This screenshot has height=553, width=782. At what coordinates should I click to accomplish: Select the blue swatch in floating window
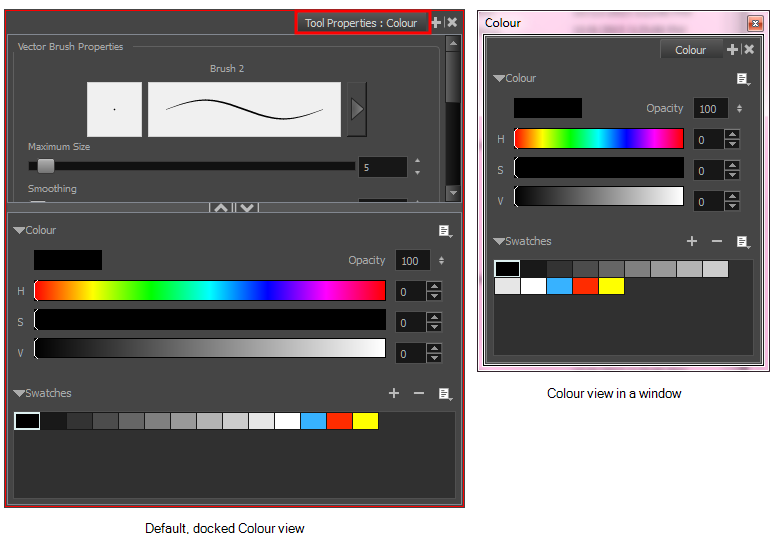click(x=559, y=286)
